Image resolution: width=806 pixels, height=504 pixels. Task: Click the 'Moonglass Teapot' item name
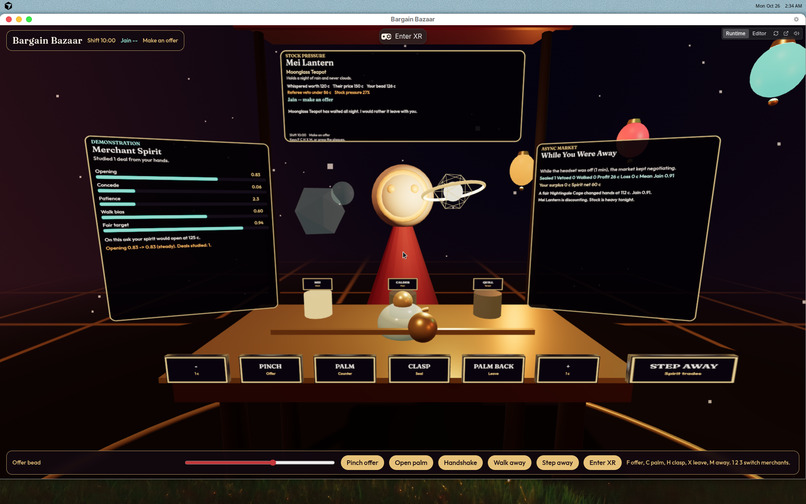pos(306,72)
